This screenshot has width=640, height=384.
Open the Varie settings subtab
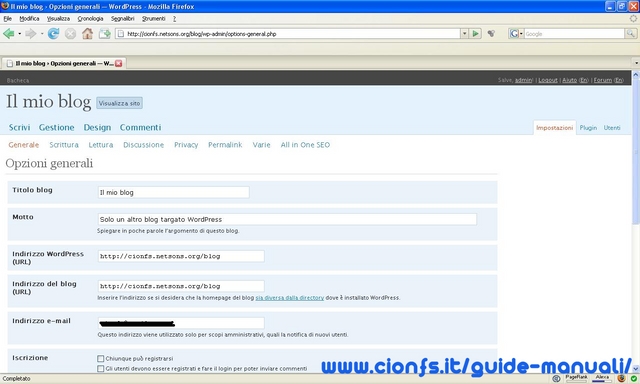tap(261, 145)
